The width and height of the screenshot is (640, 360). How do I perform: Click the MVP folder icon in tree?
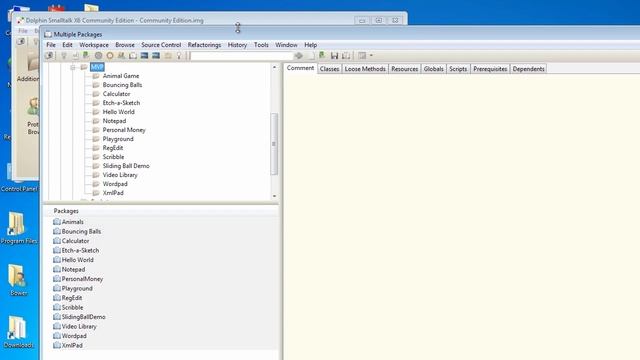pos(84,67)
